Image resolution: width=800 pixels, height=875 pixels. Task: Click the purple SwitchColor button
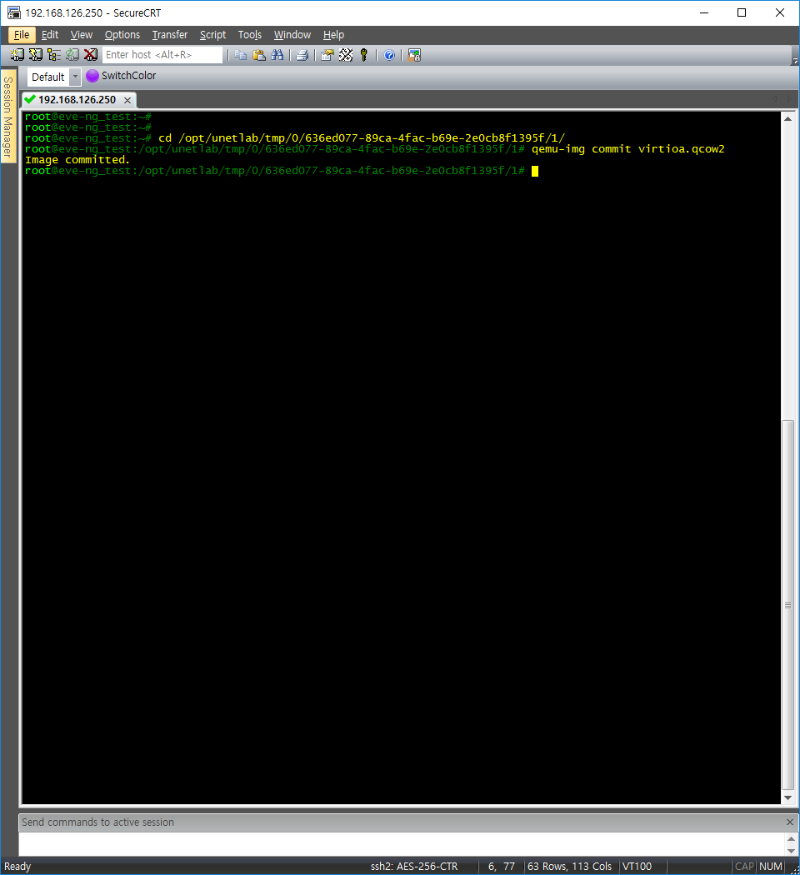point(121,76)
